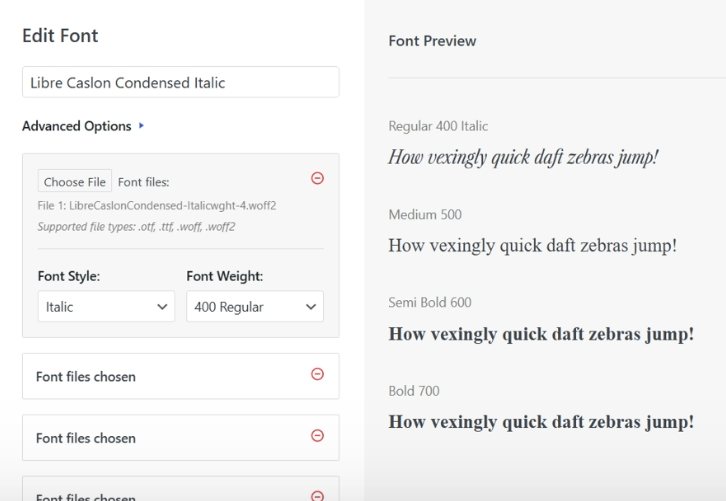Image resolution: width=726 pixels, height=501 pixels.
Task: Expand the second collapsed Font files chosen panel
Action: click(86, 438)
